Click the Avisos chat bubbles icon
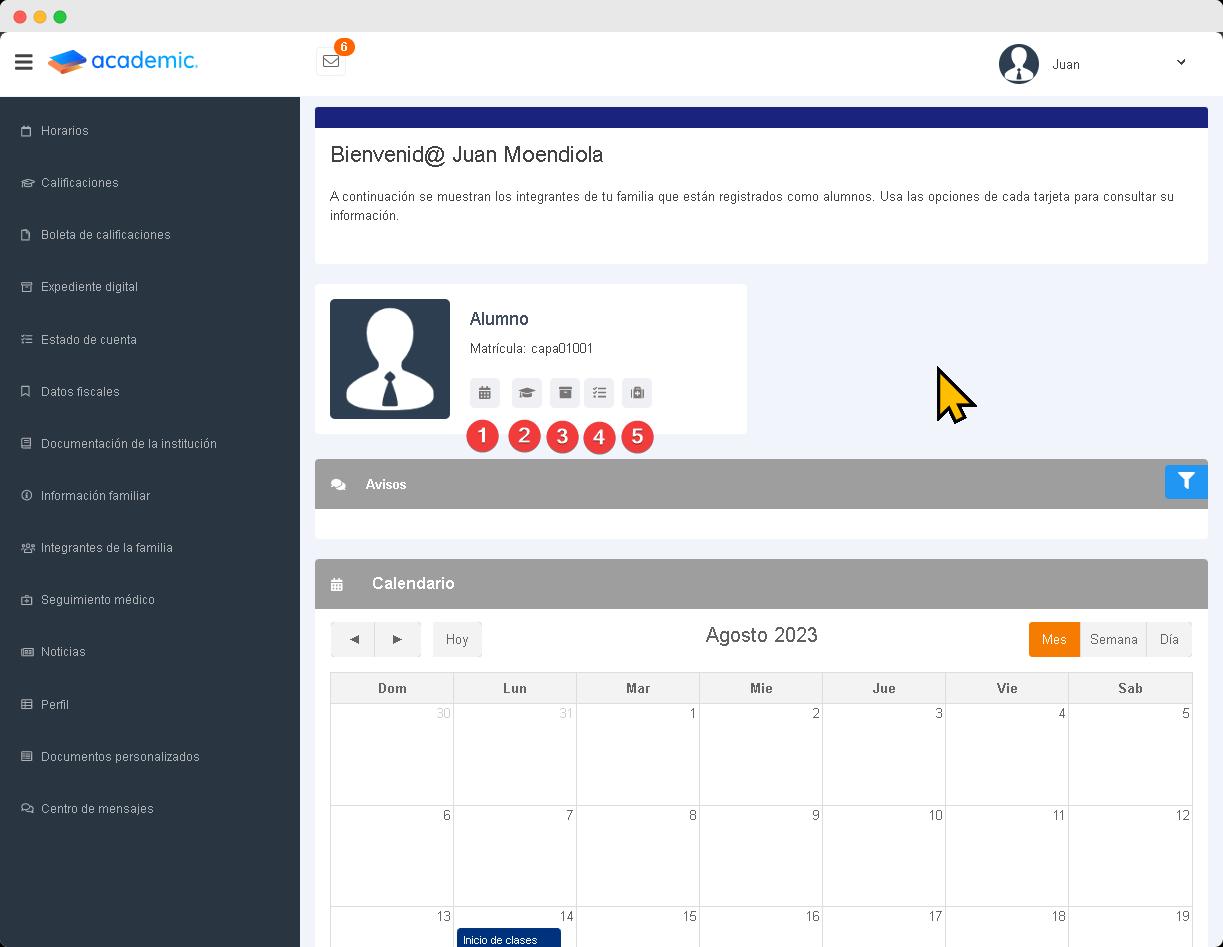Image resolution: width=1223 pixels, height=947 pixels. coord(339,485)
